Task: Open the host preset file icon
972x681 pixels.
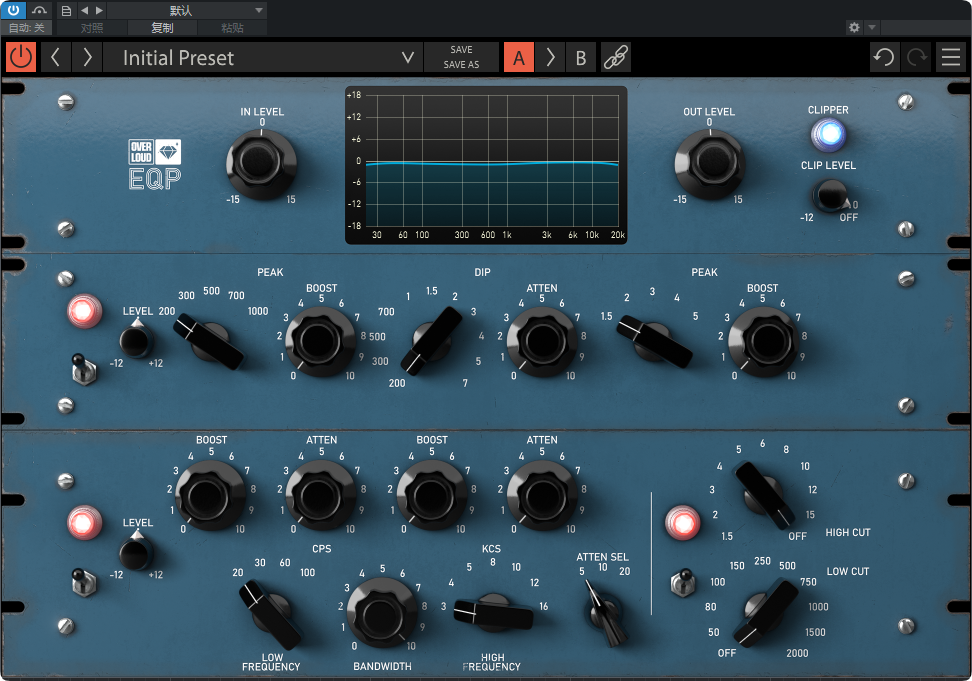Action: [x=66, y=11]
